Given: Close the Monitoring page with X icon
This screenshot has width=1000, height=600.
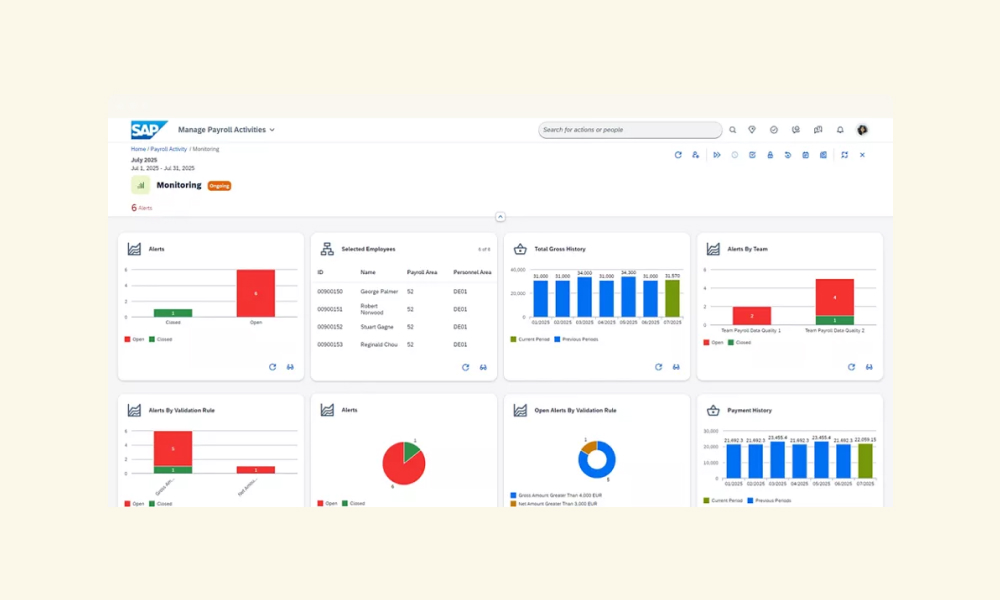Looking at the screenshot, I should (x=862, y=155).
